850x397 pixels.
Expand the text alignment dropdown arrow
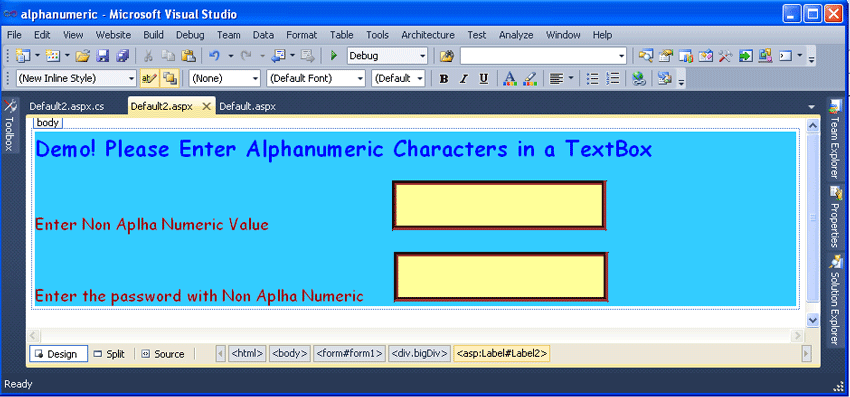pyautogui.click(x=571, y=79)
